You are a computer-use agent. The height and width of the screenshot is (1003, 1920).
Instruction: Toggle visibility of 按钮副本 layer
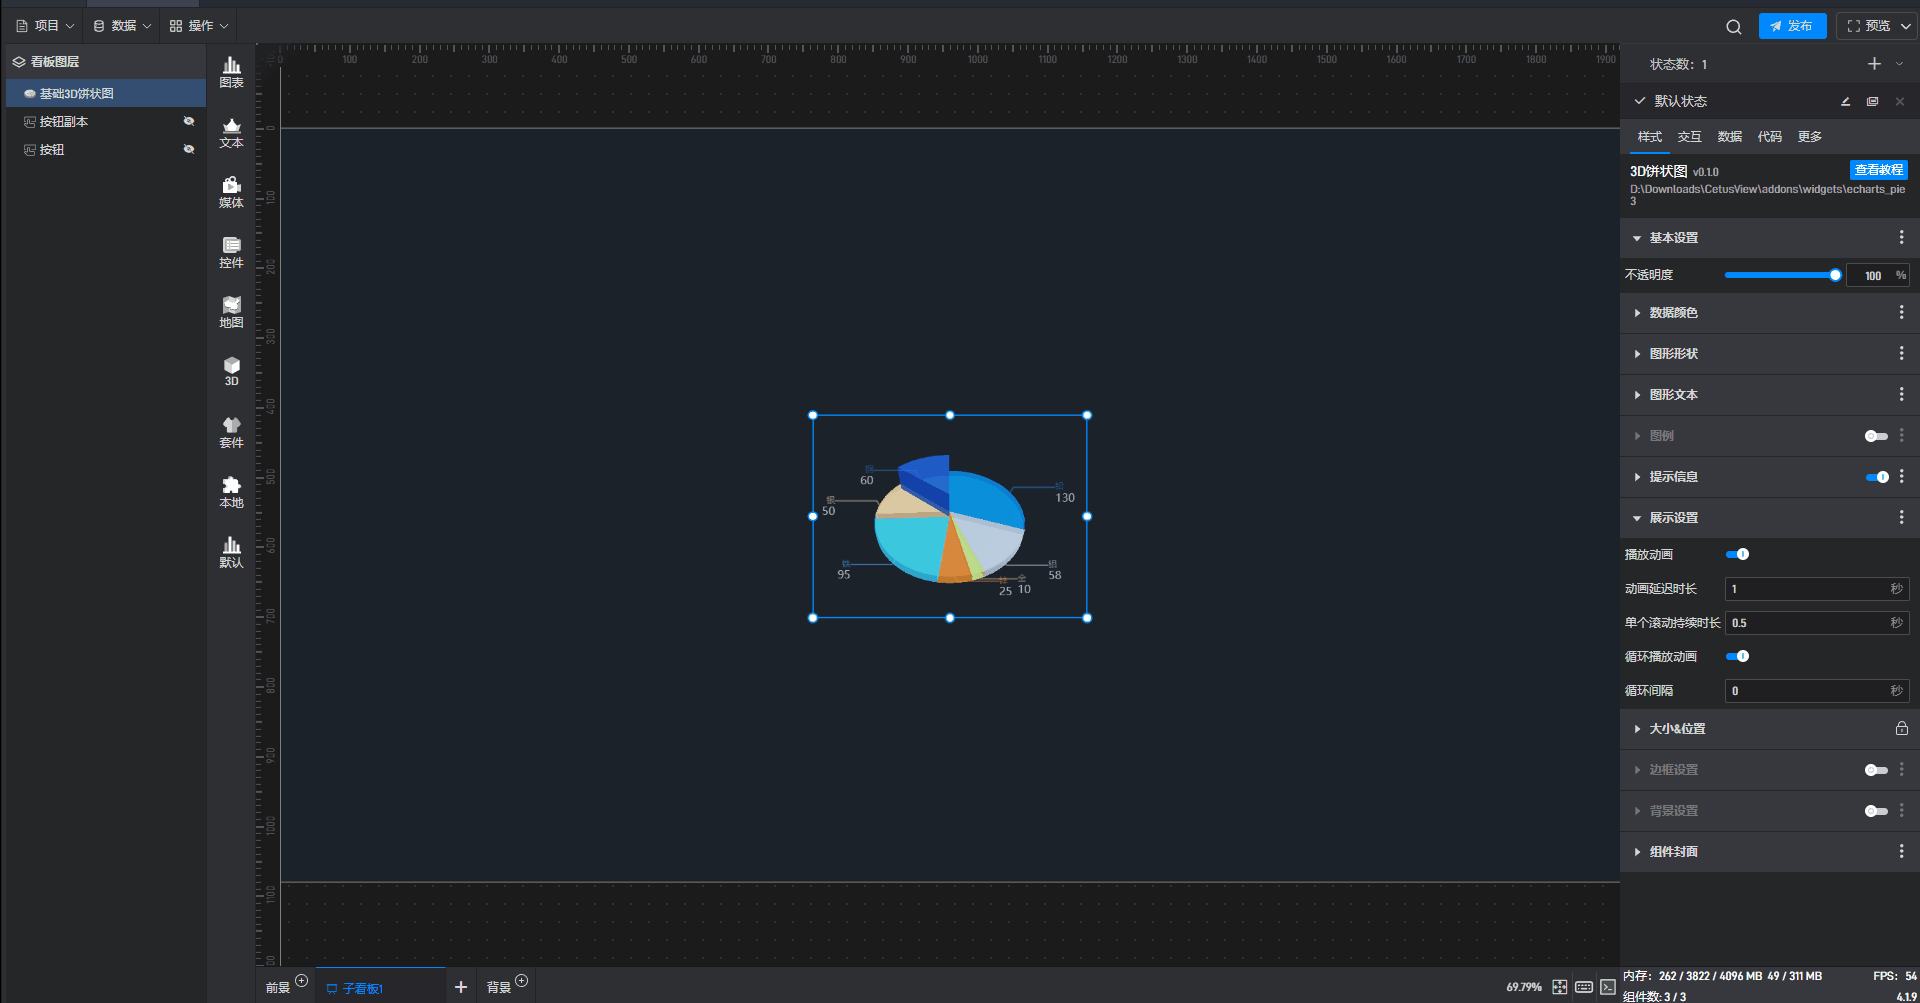click(x=188, y=121)
